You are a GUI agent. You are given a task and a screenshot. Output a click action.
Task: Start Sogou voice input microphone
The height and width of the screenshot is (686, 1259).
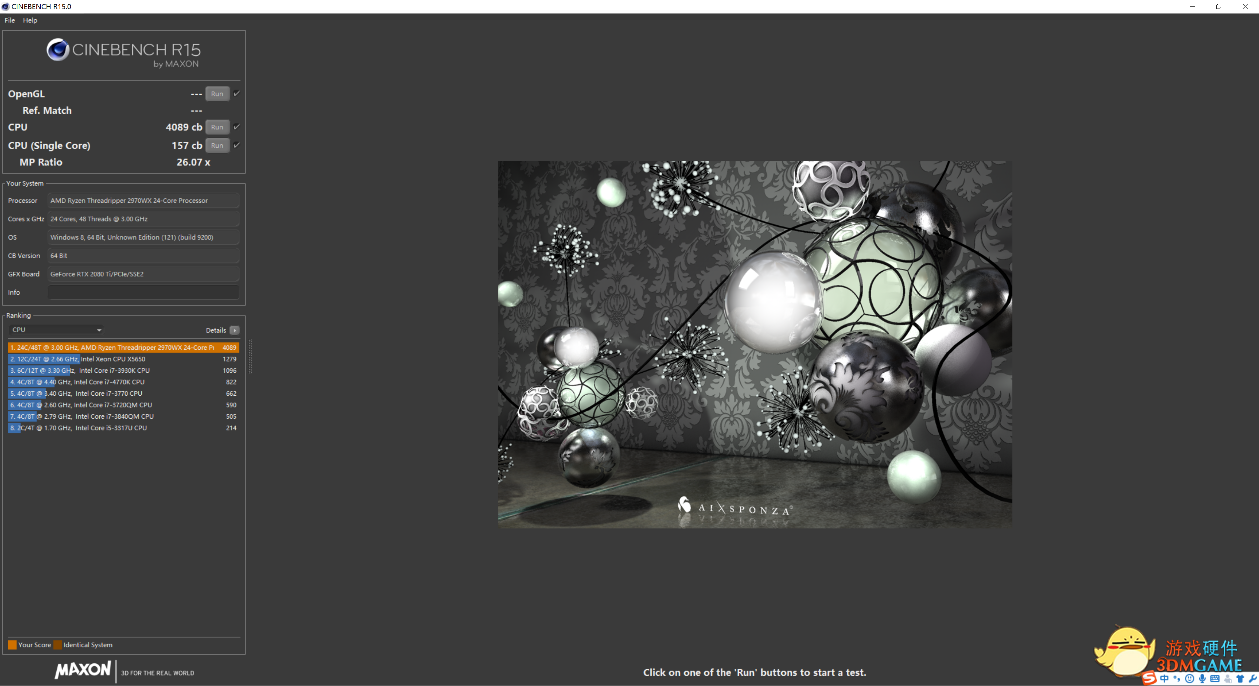coord(1203,678)
